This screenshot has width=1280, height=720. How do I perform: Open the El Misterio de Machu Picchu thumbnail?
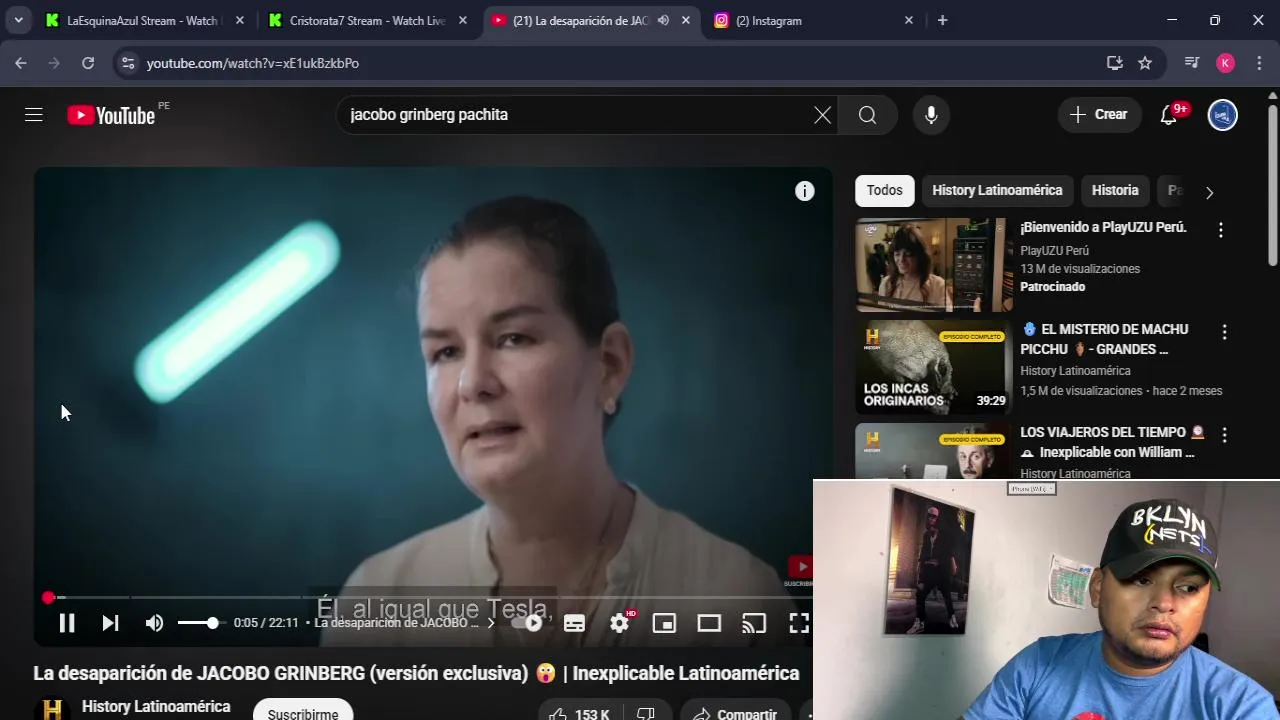click(933, 367)
